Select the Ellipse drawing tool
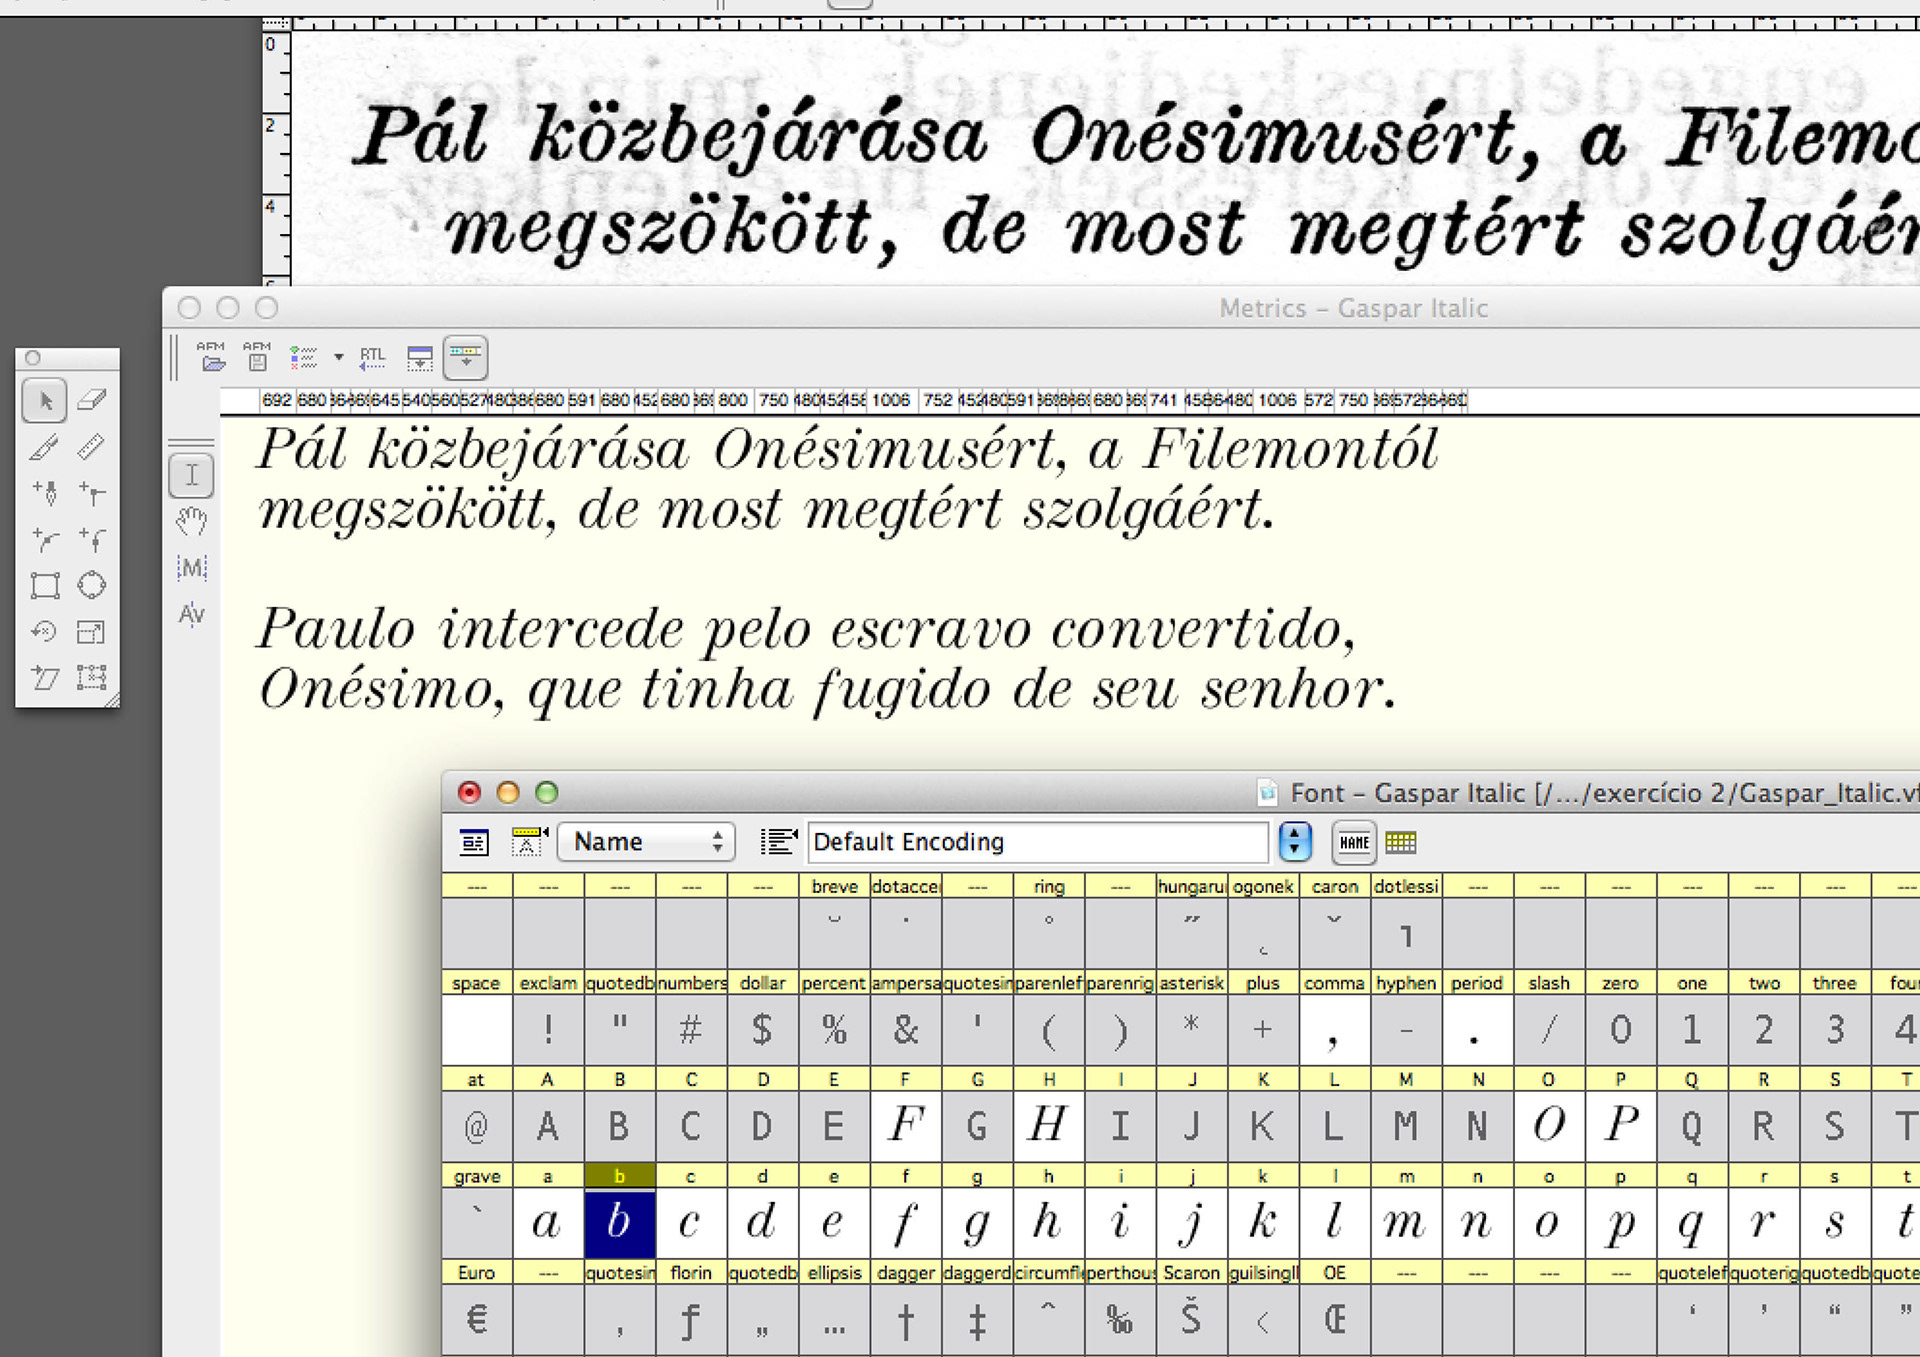 [x=91, y=586]
